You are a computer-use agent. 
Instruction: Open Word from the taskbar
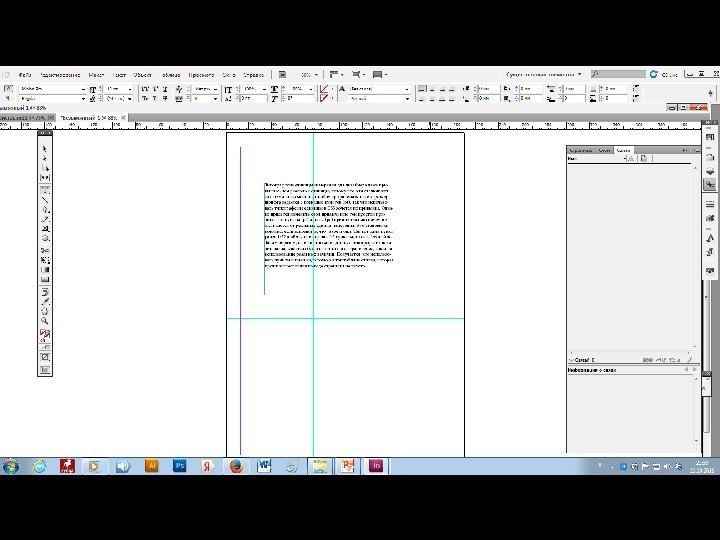(x=264, y=466)
